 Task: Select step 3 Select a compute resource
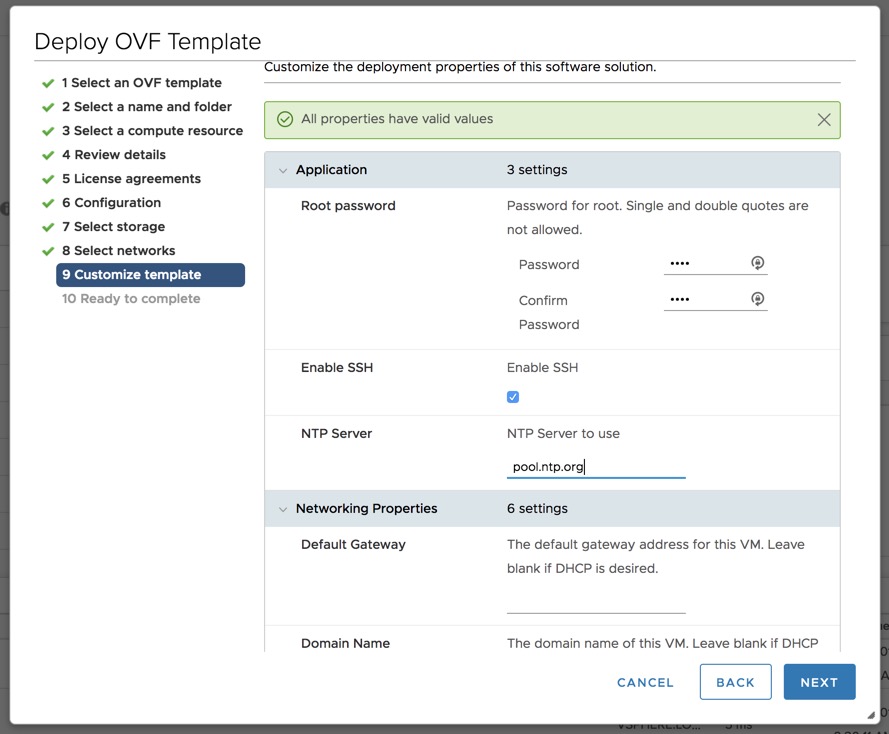152,131
